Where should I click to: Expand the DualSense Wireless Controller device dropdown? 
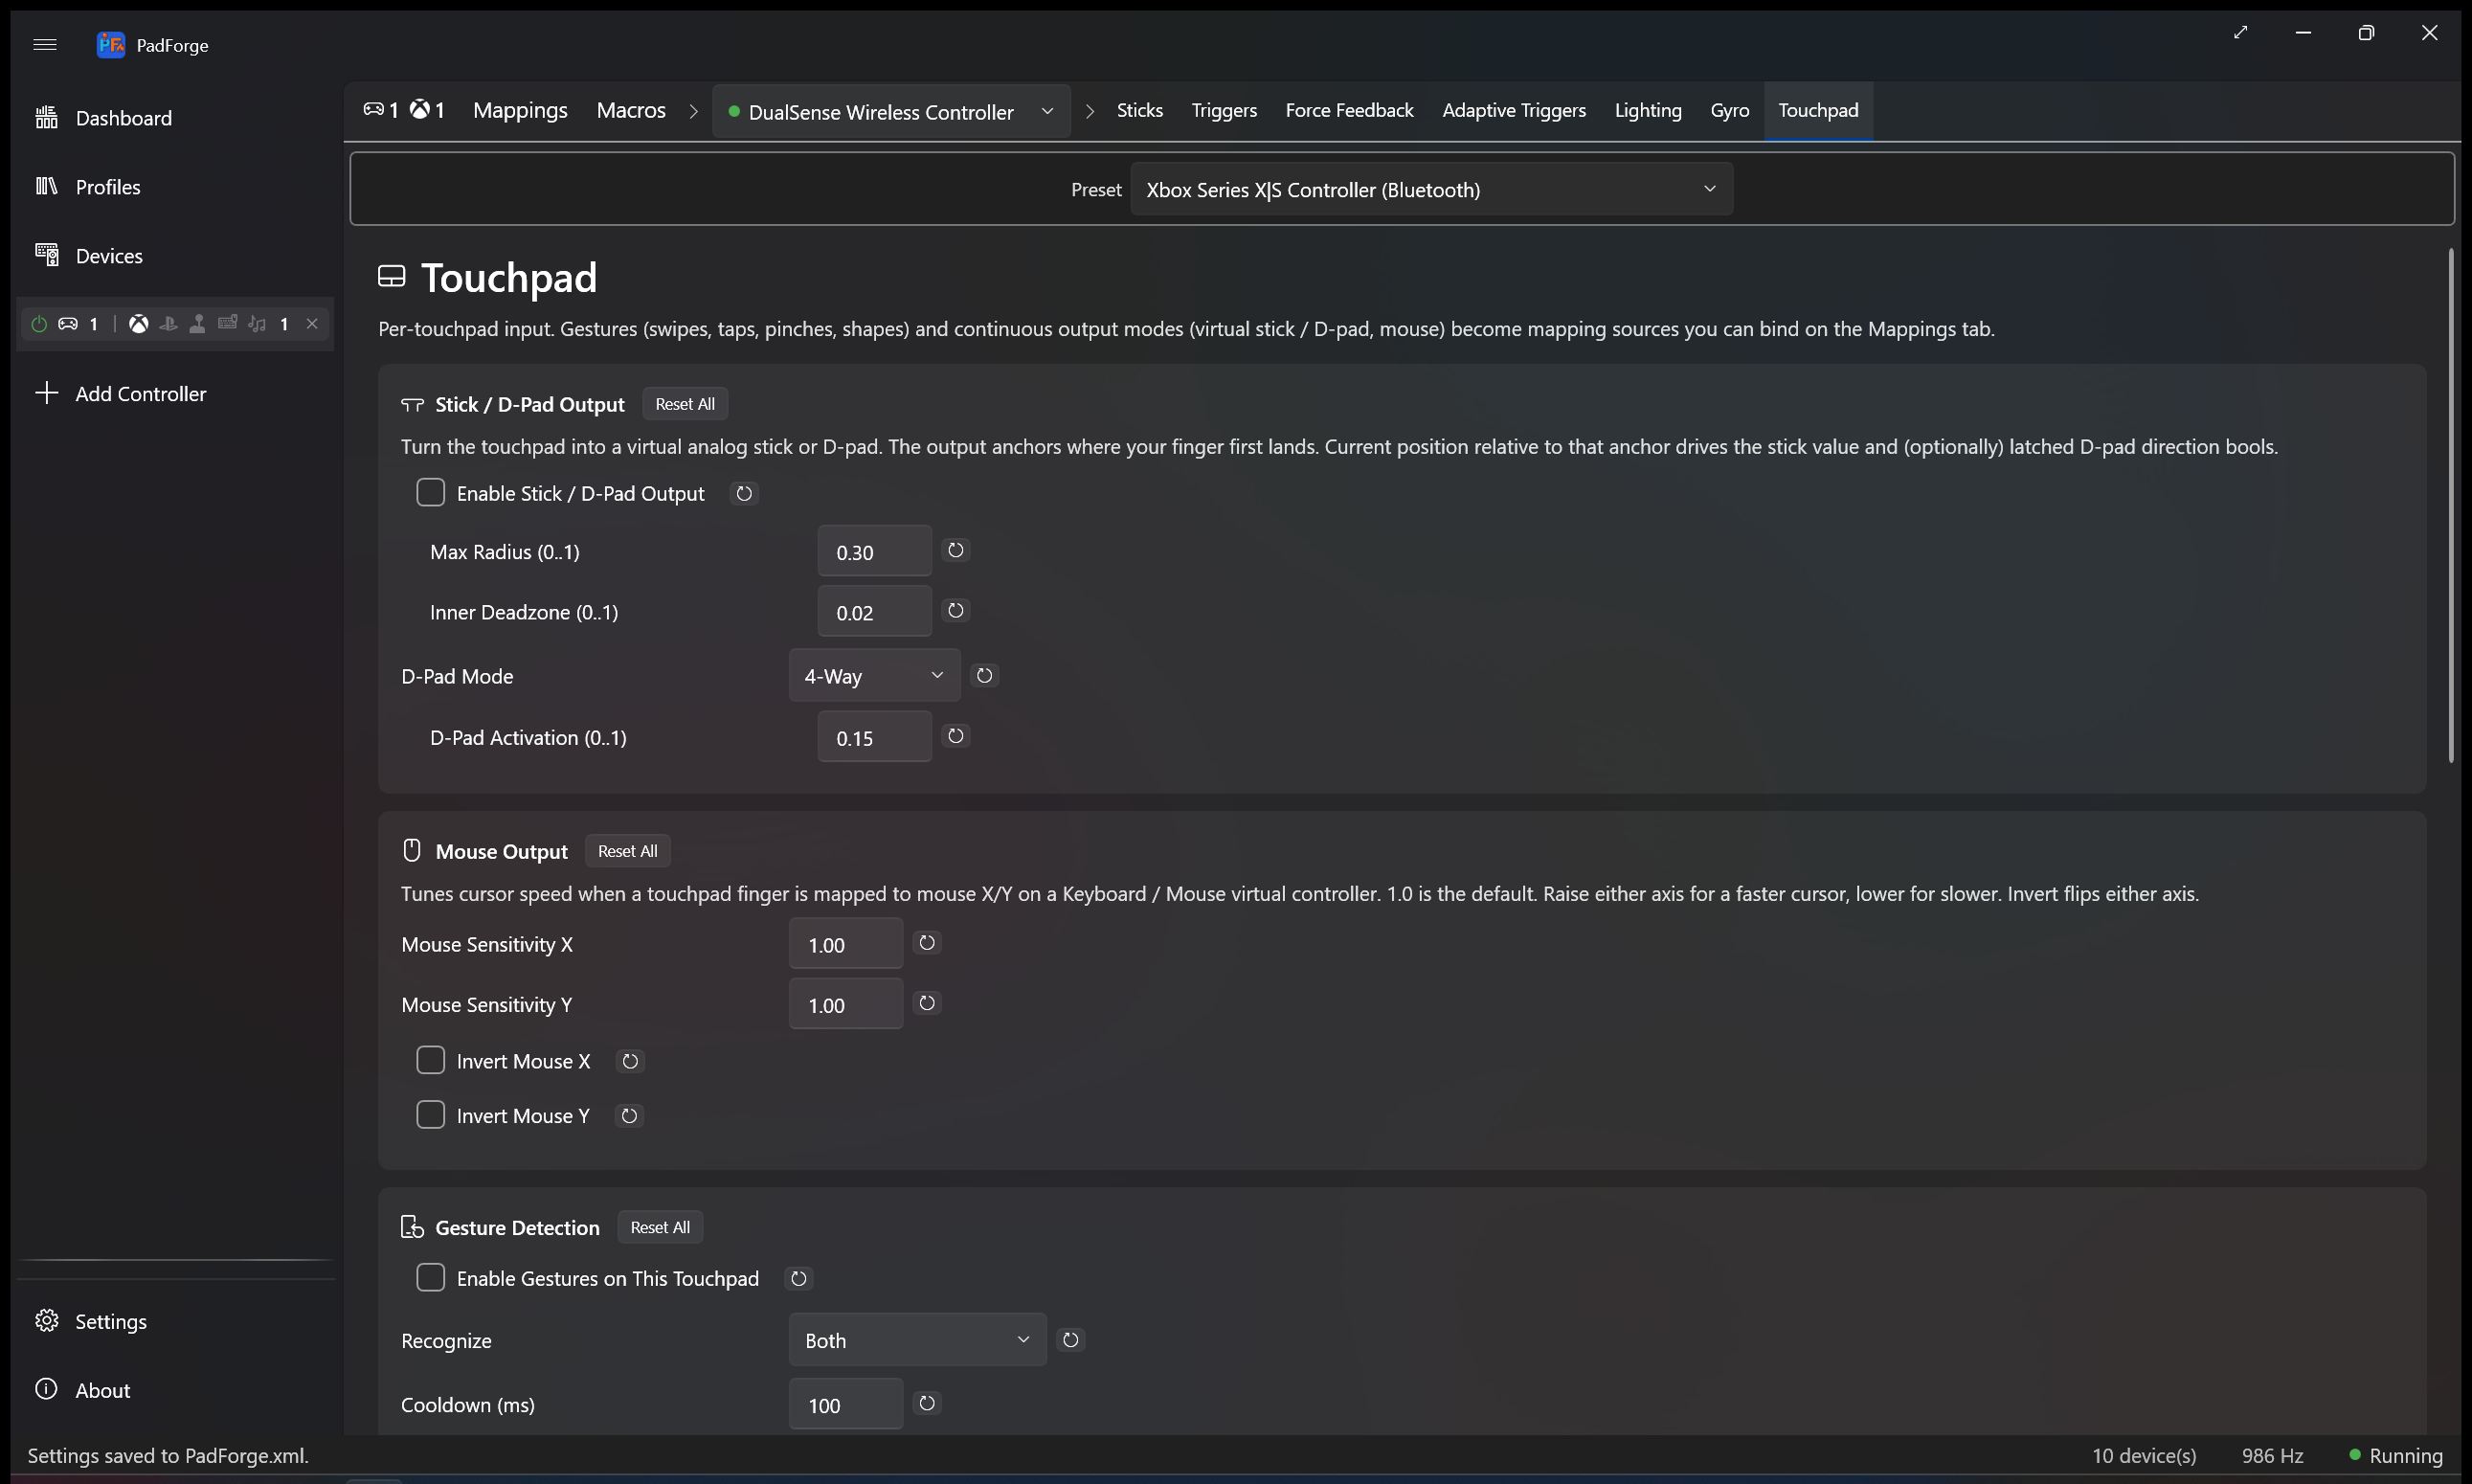[x=891, y=111]
